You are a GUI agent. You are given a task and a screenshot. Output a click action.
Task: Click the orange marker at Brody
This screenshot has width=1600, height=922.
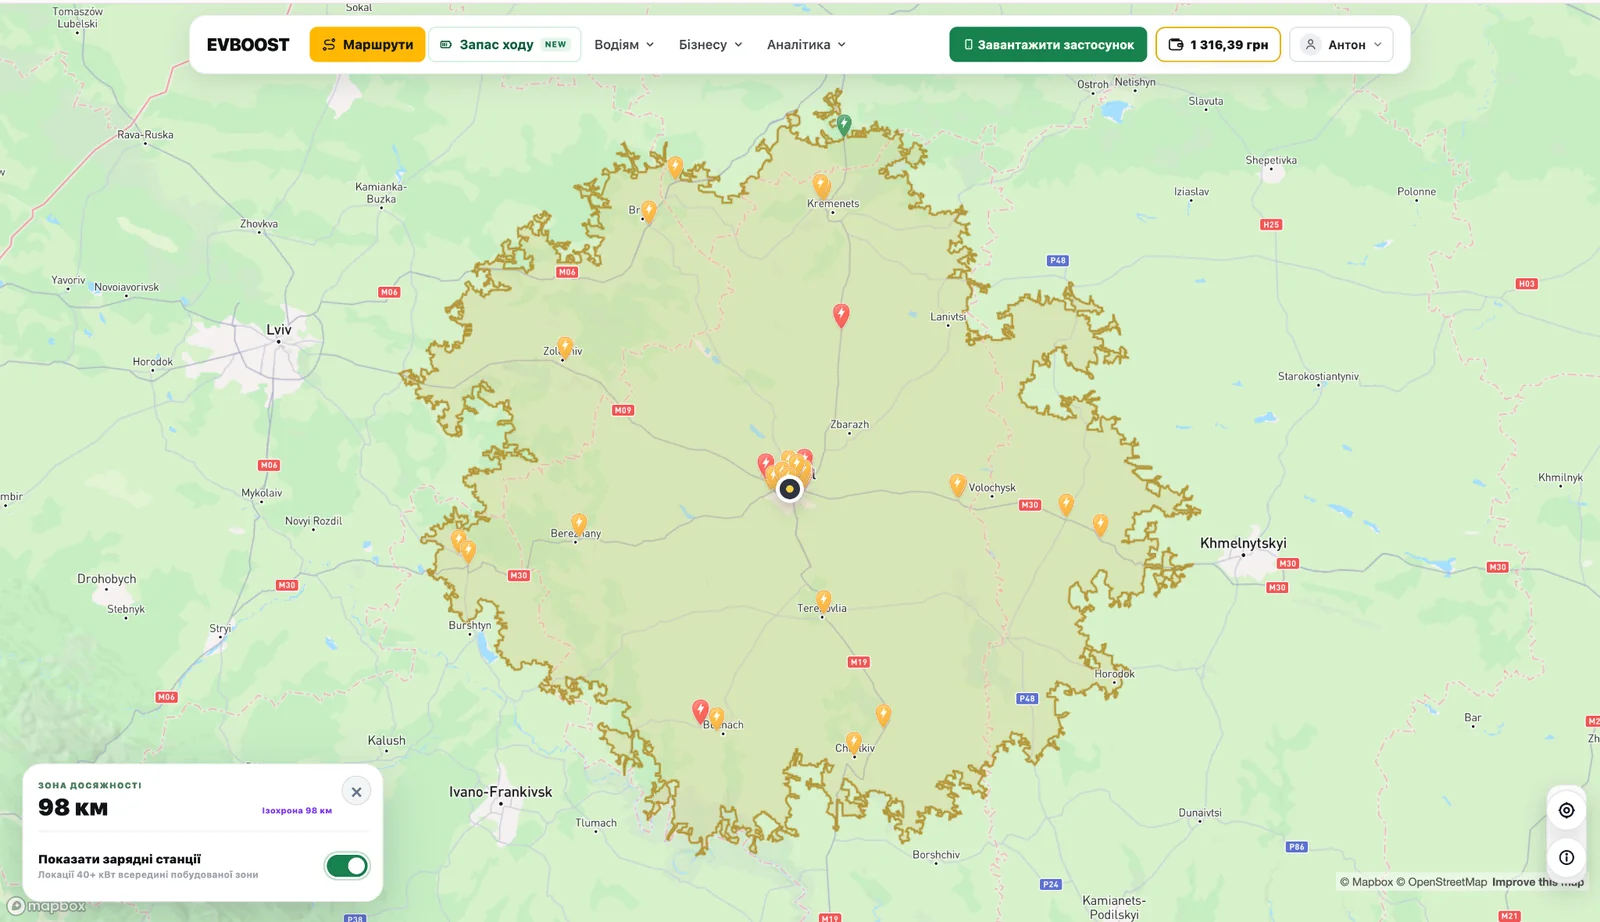point(649,211)
